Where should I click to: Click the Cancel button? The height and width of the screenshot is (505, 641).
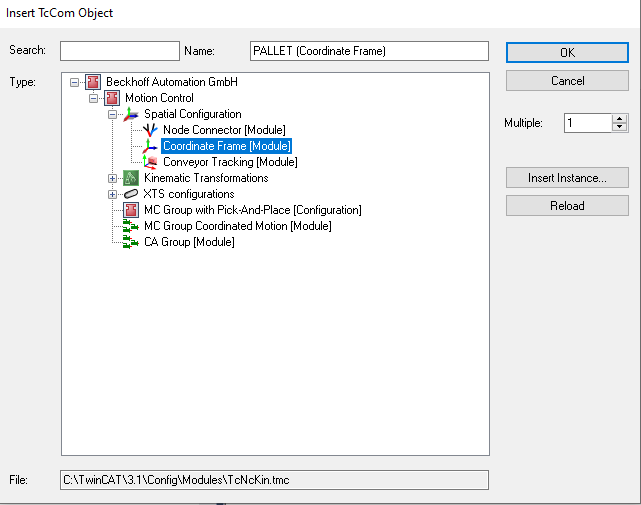[x=567, y=81]
